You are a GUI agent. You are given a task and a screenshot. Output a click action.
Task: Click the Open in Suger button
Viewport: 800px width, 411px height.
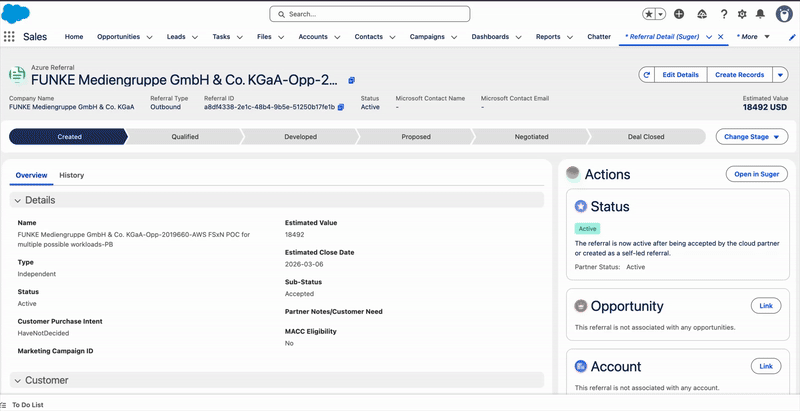[x=756, y=174]
